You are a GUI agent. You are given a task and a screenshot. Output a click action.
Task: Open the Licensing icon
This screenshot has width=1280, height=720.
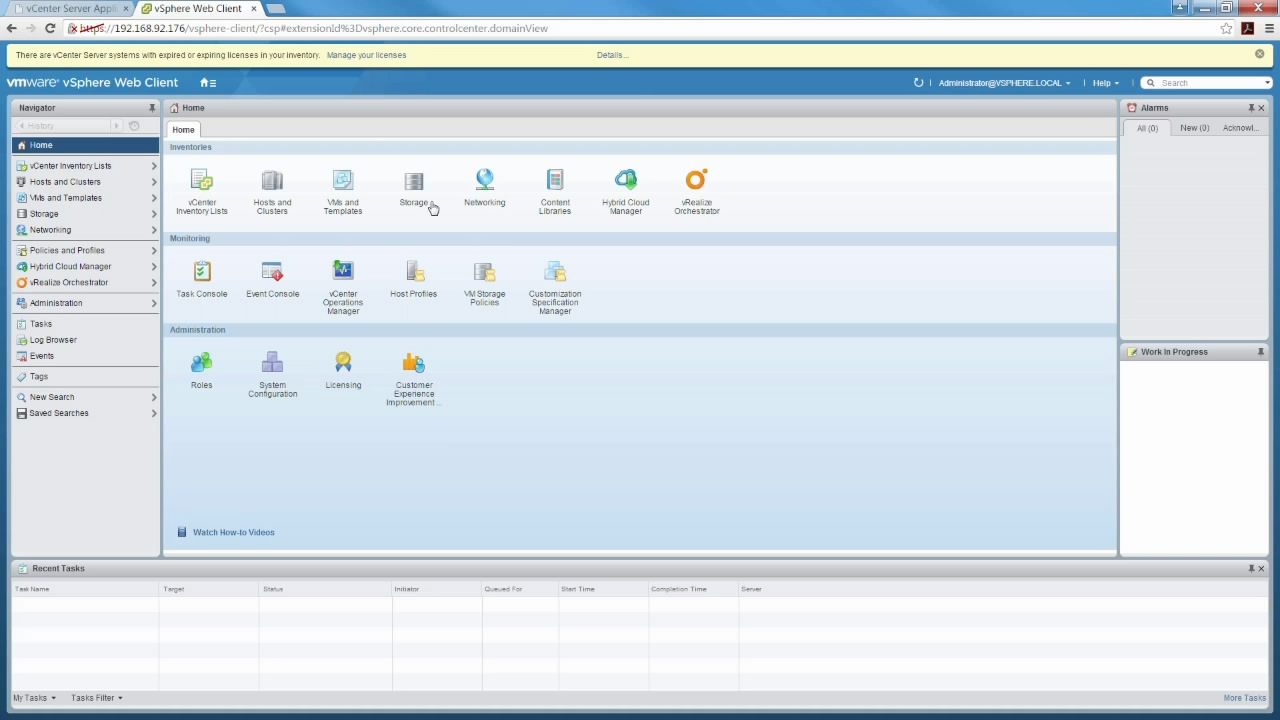[x=343, y=363]
